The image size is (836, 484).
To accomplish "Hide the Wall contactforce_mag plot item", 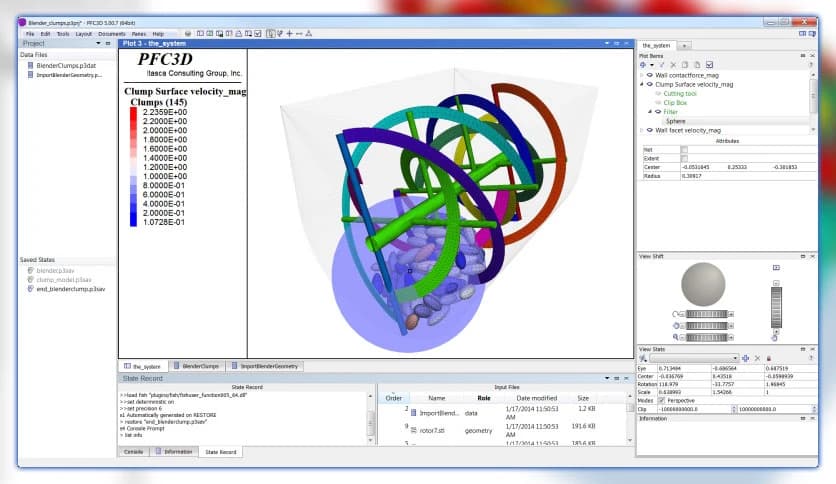I will tap(650, 75).
